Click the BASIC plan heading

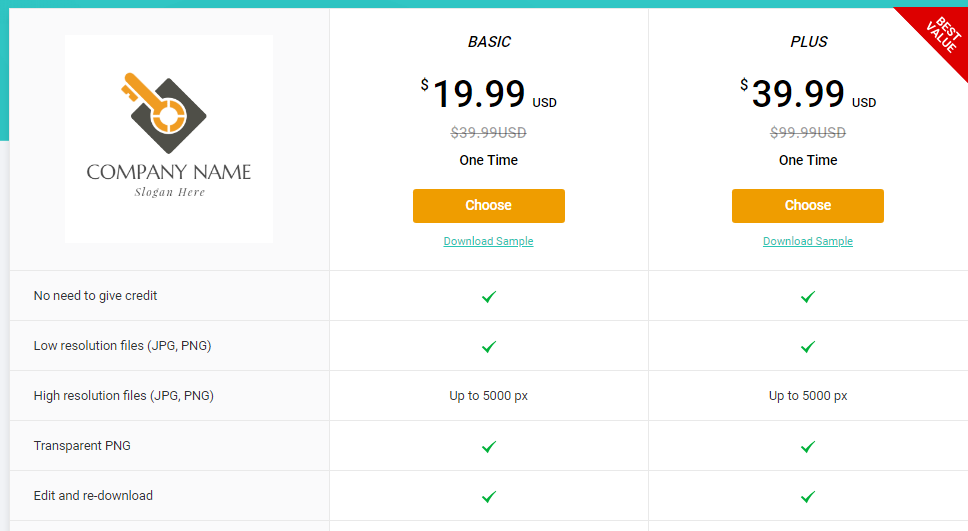(489, 42)
